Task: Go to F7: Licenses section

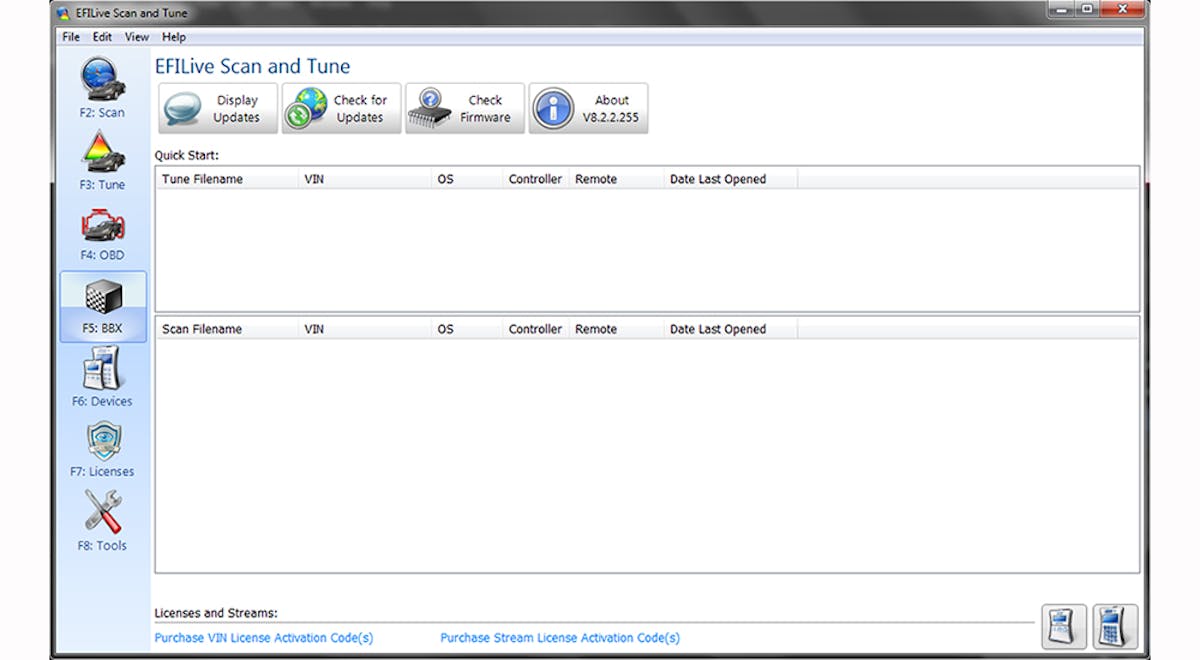Action: (x=102, y=448)
